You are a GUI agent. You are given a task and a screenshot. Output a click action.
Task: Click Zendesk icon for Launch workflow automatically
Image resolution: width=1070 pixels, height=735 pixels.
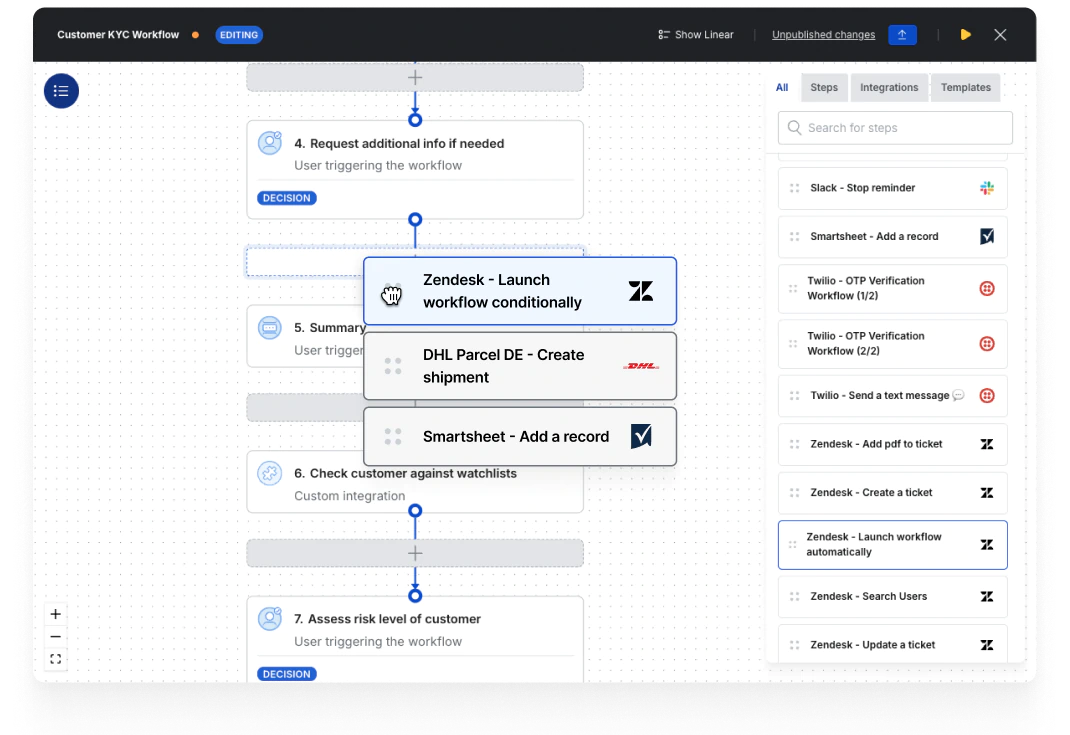pos(987,545)
